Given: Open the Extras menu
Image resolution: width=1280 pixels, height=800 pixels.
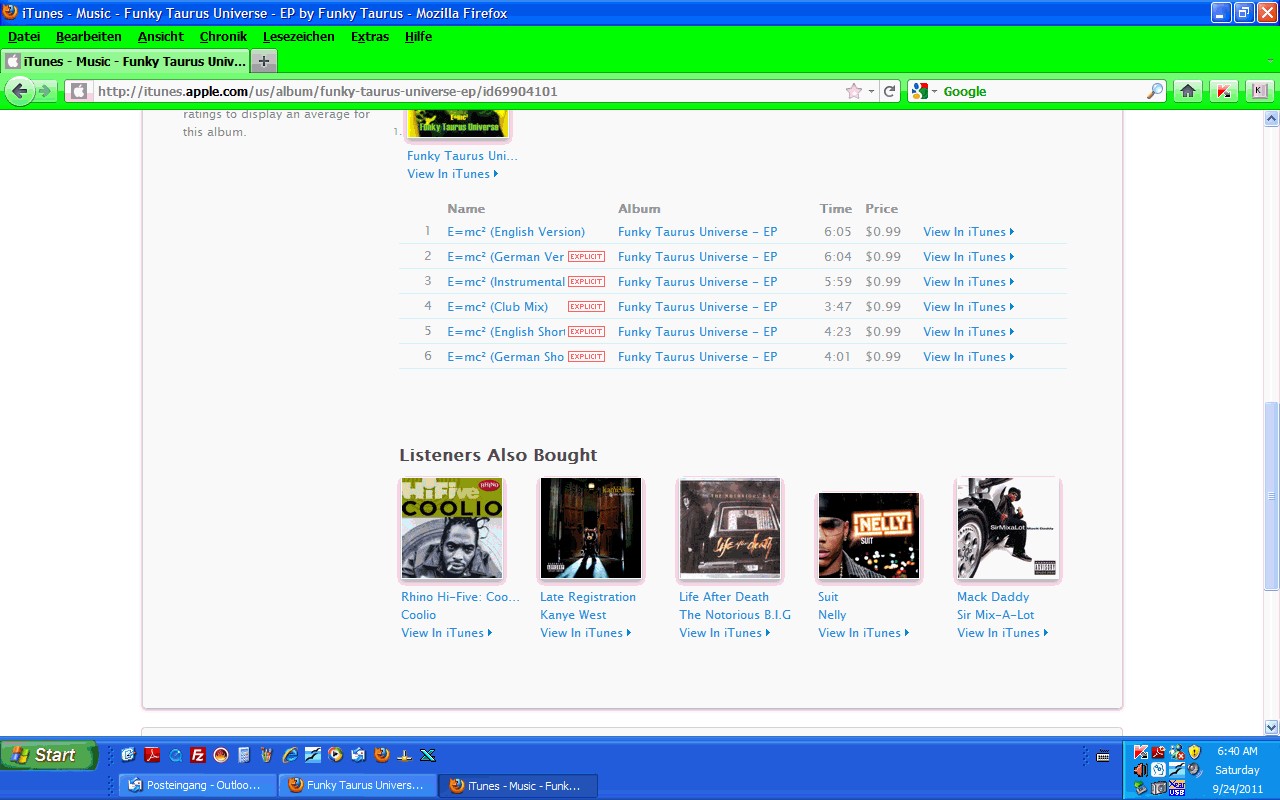Looking at the screenshot, I should coord(370,37).
